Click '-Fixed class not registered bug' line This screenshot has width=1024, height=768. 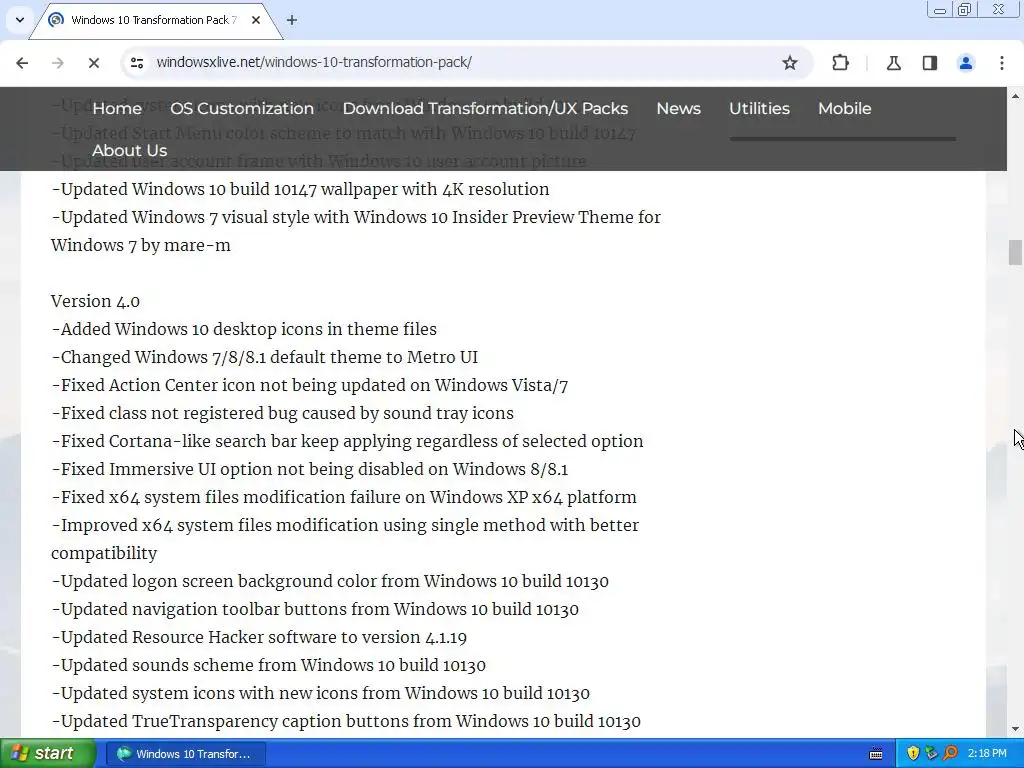tap(283, 413)
